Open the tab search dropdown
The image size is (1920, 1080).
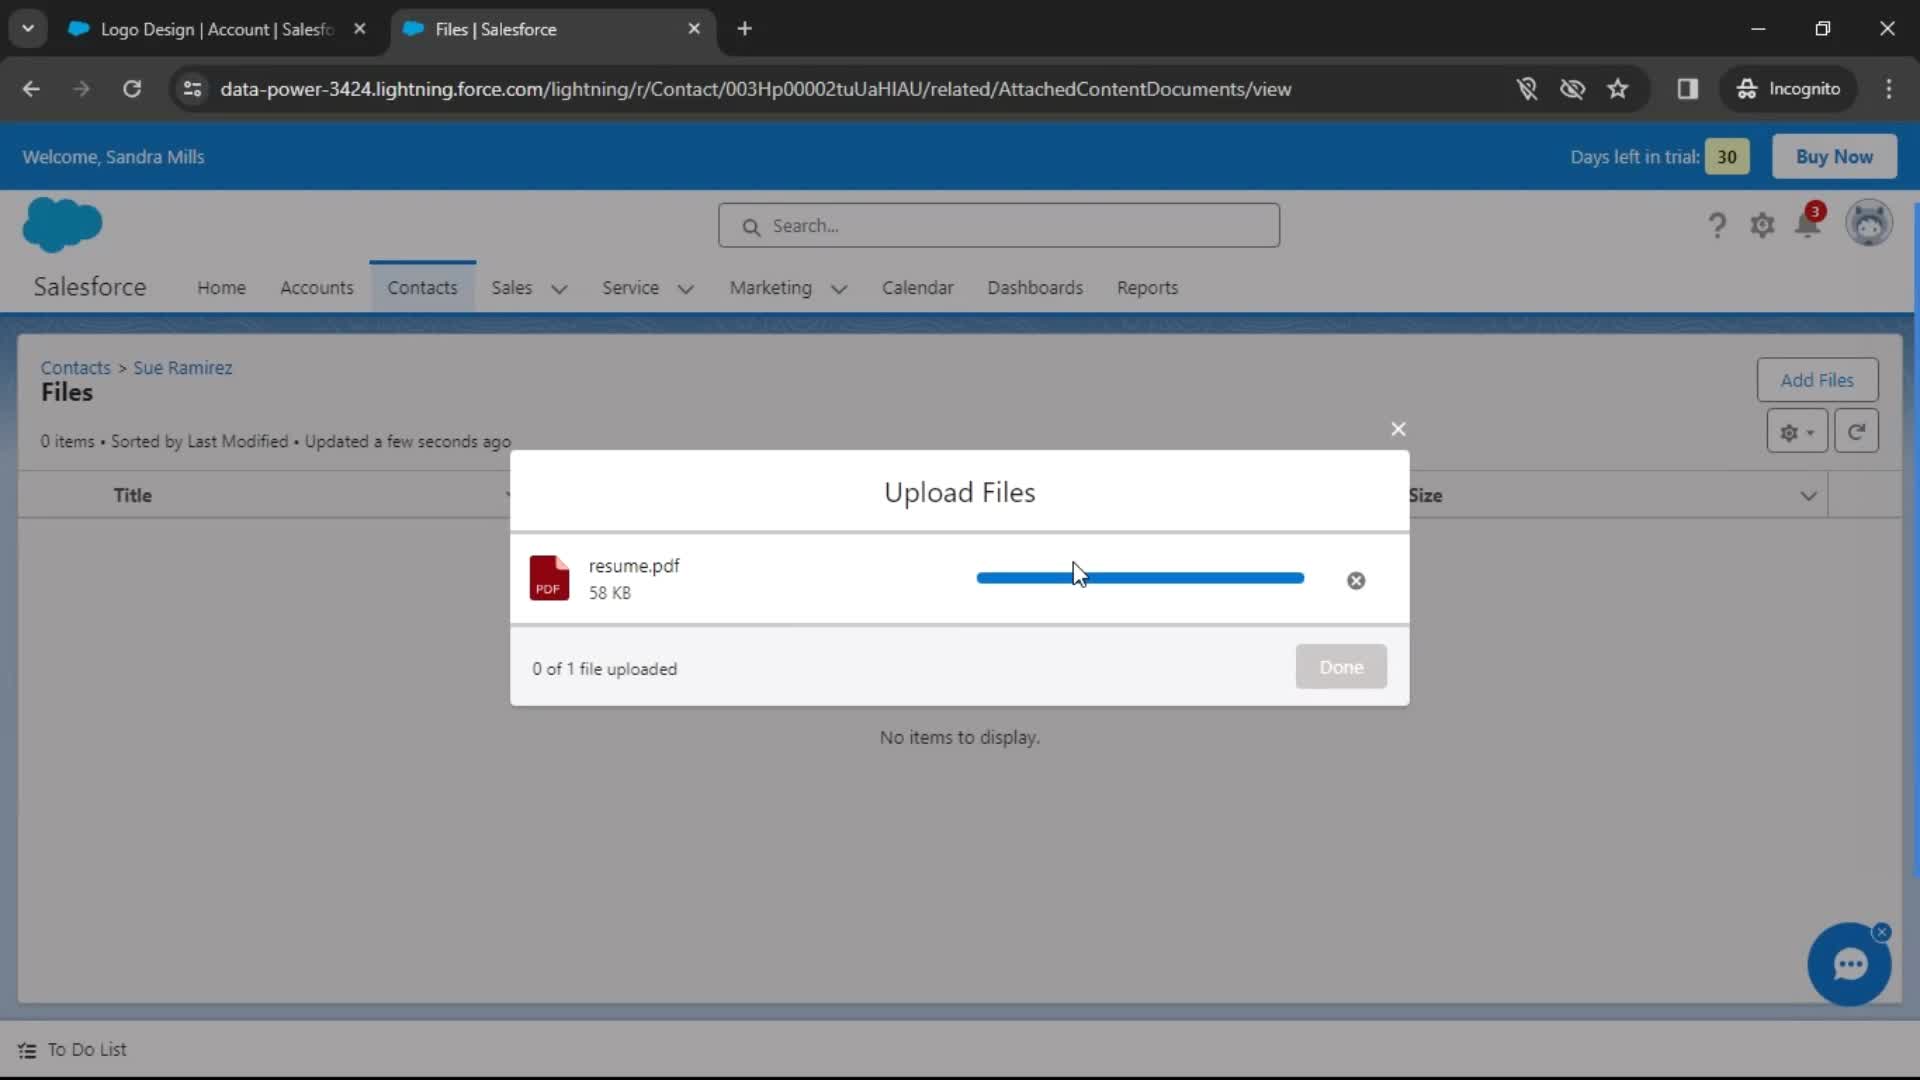(28, 29)
